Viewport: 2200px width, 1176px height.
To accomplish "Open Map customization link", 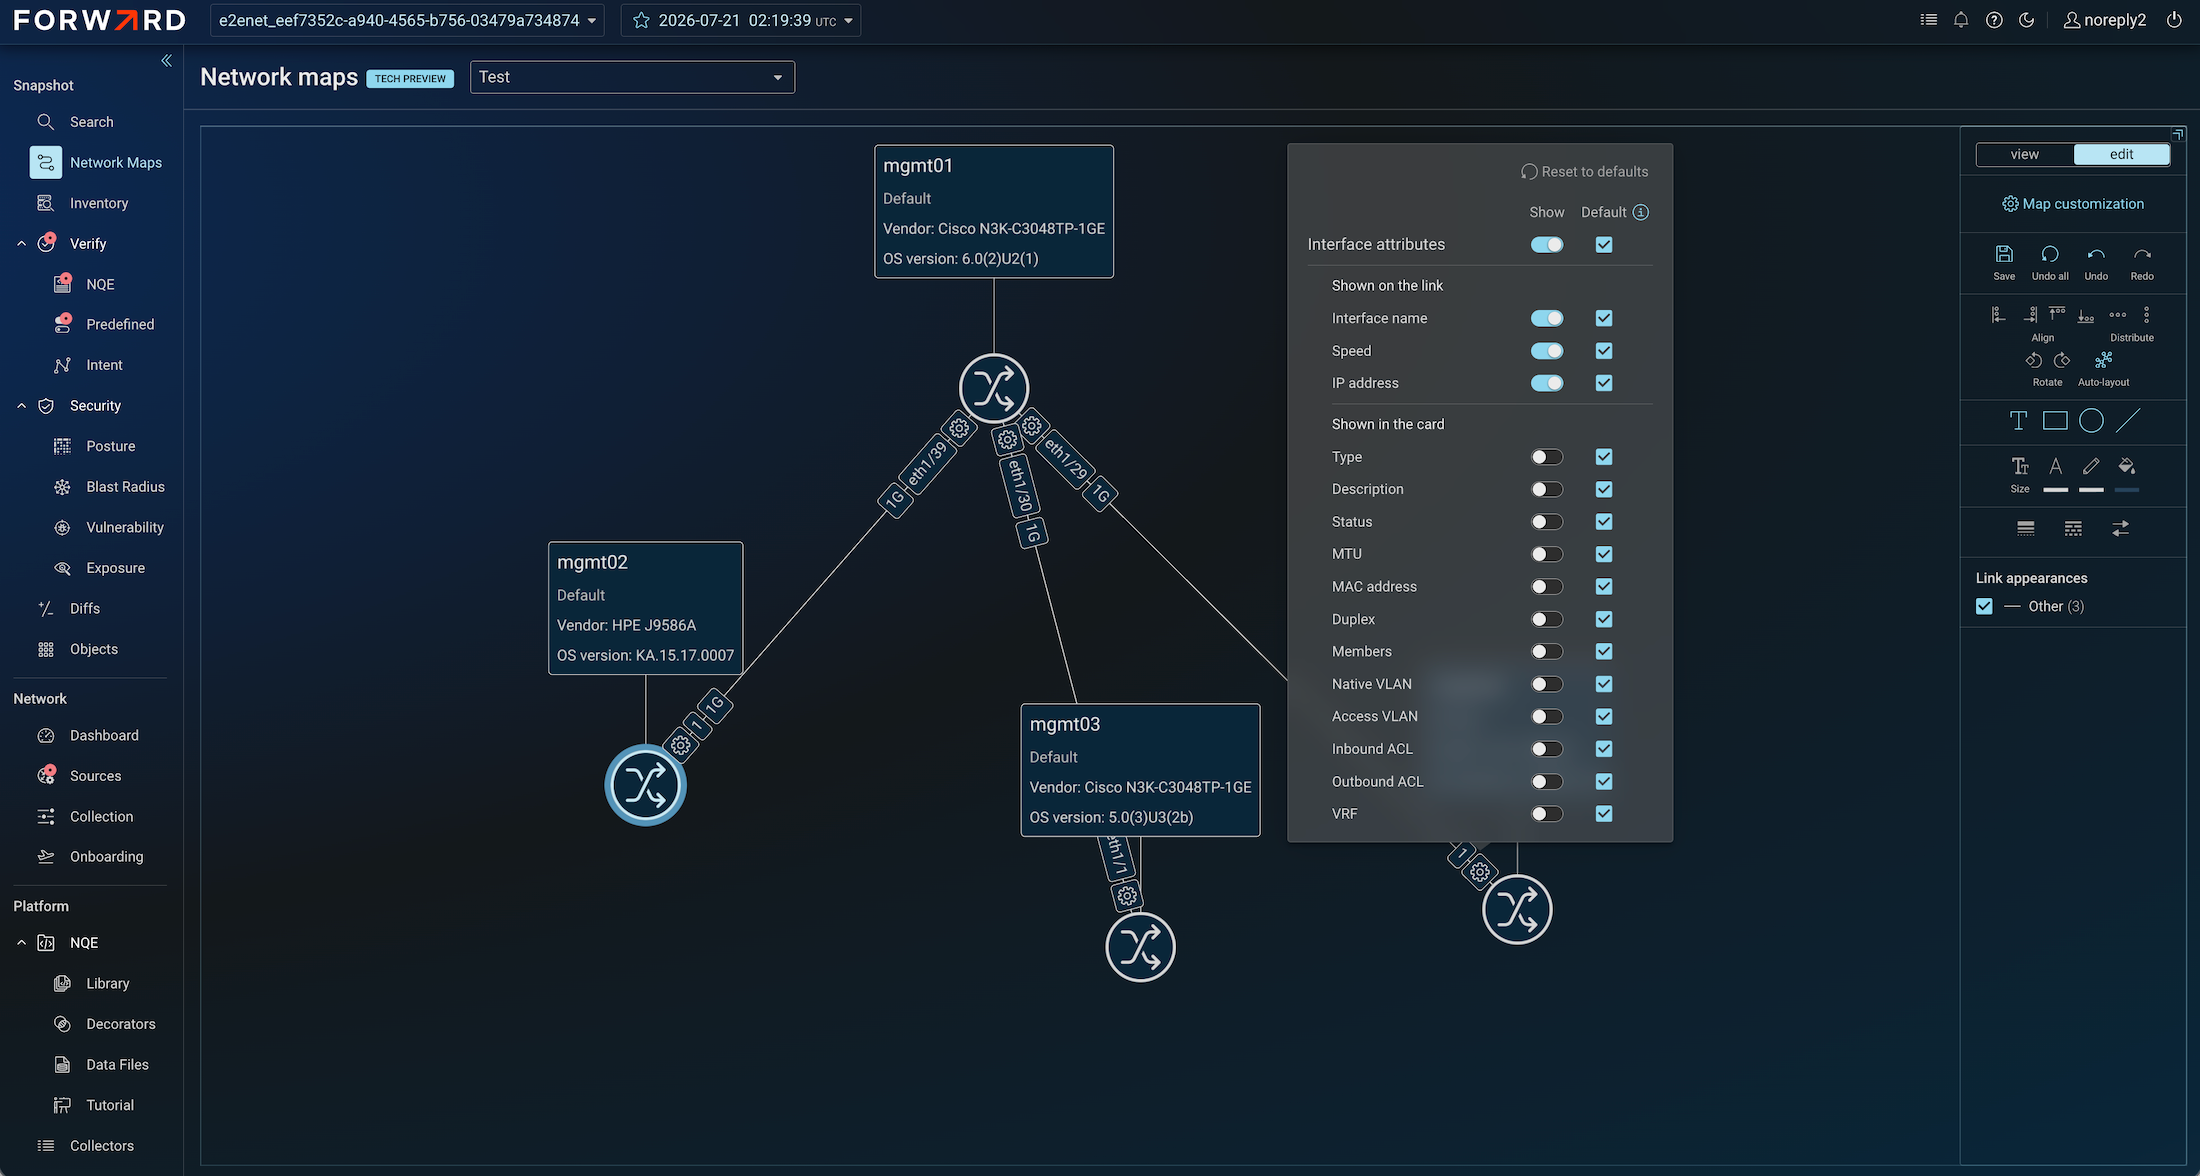I will (2073, 204).
